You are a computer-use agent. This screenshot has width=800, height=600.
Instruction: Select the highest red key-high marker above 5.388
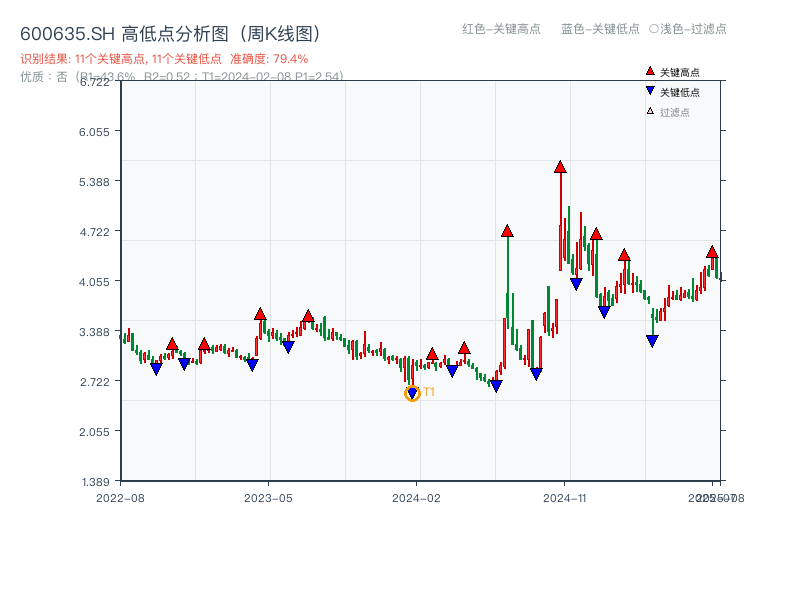tap(560, 167)
